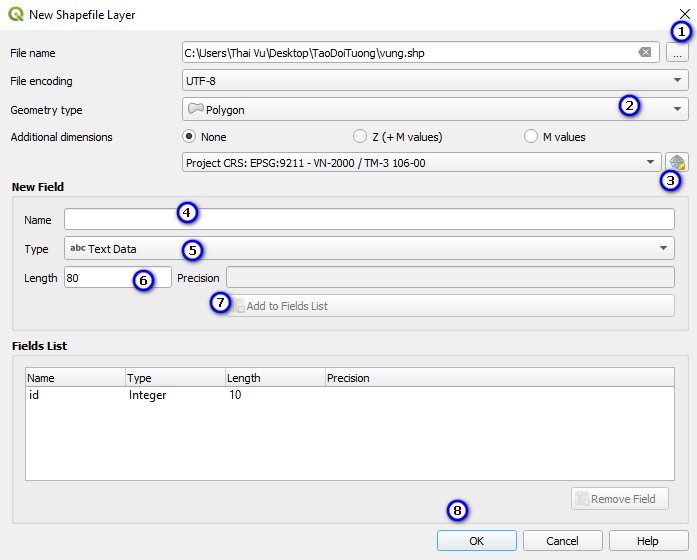
Task: Click the Cancel button
Action: point(562,540)
